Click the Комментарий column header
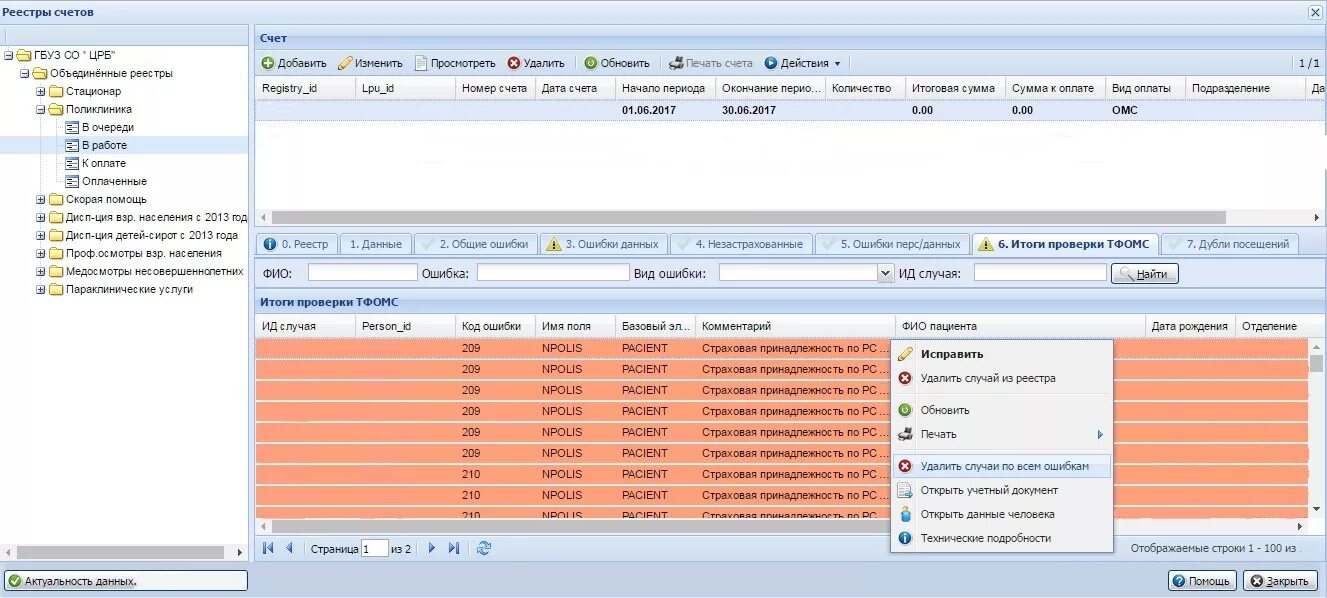This screenshot has height=598, width=1327. tap(795, 326)
